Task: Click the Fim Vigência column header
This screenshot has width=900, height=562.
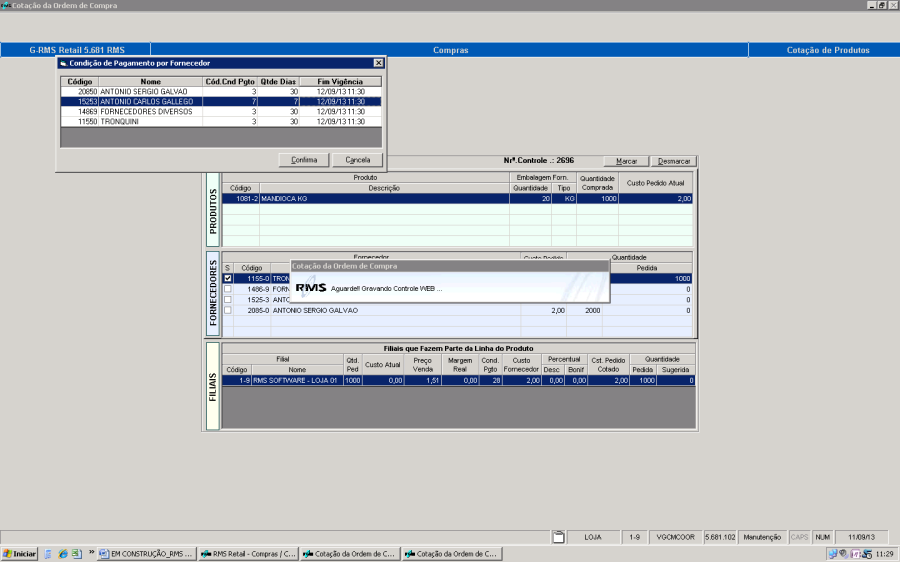Action: tap(340, 82)
